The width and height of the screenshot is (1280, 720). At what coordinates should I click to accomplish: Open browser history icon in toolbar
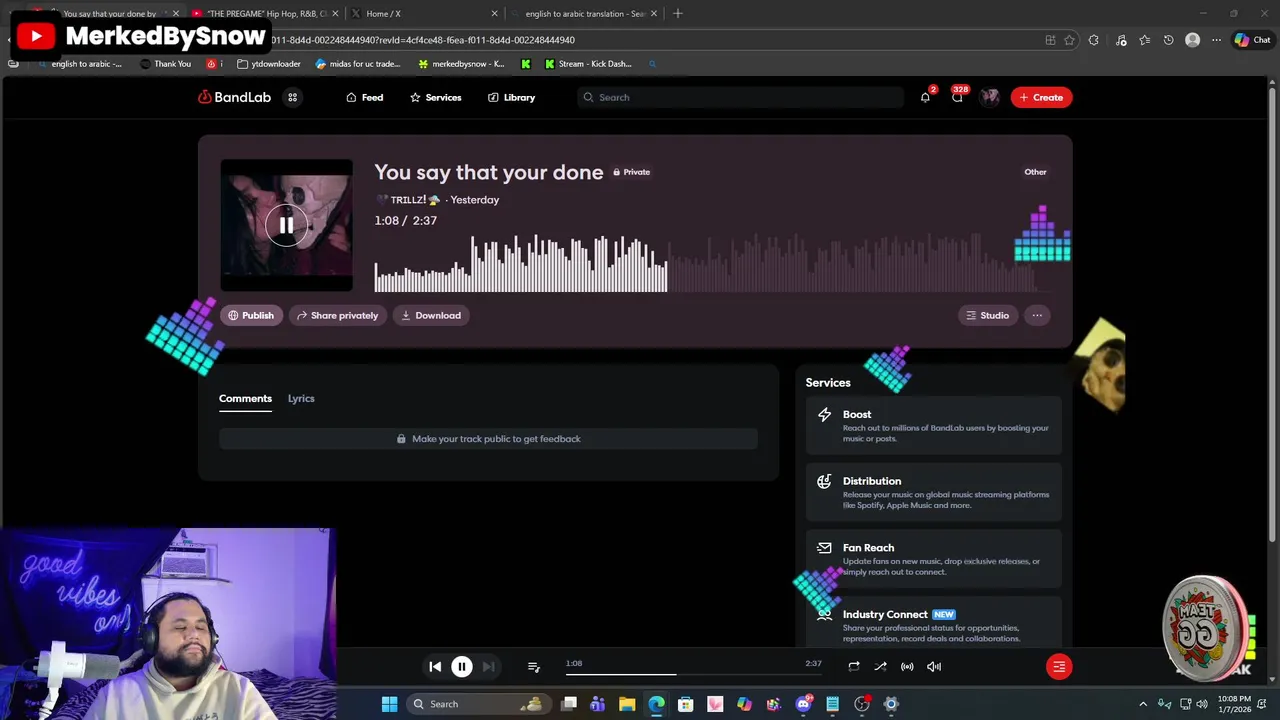(1168, 40)
